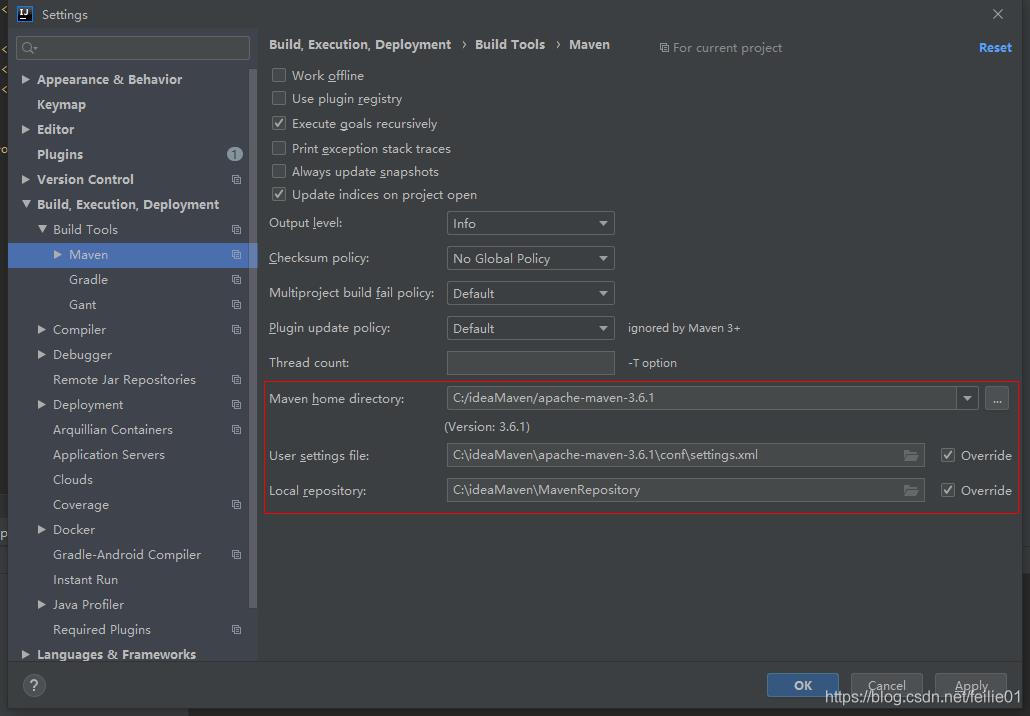Click project-level icon beside Gradle

pyautogui.click(x=236, y=280)
